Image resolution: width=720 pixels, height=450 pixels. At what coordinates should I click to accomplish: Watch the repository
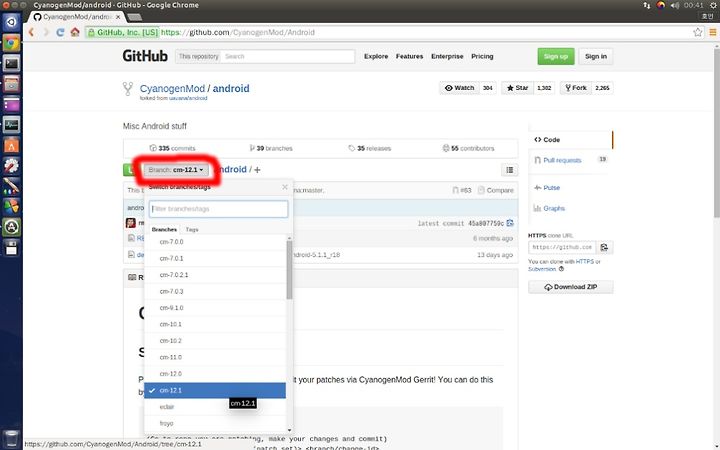459,88
